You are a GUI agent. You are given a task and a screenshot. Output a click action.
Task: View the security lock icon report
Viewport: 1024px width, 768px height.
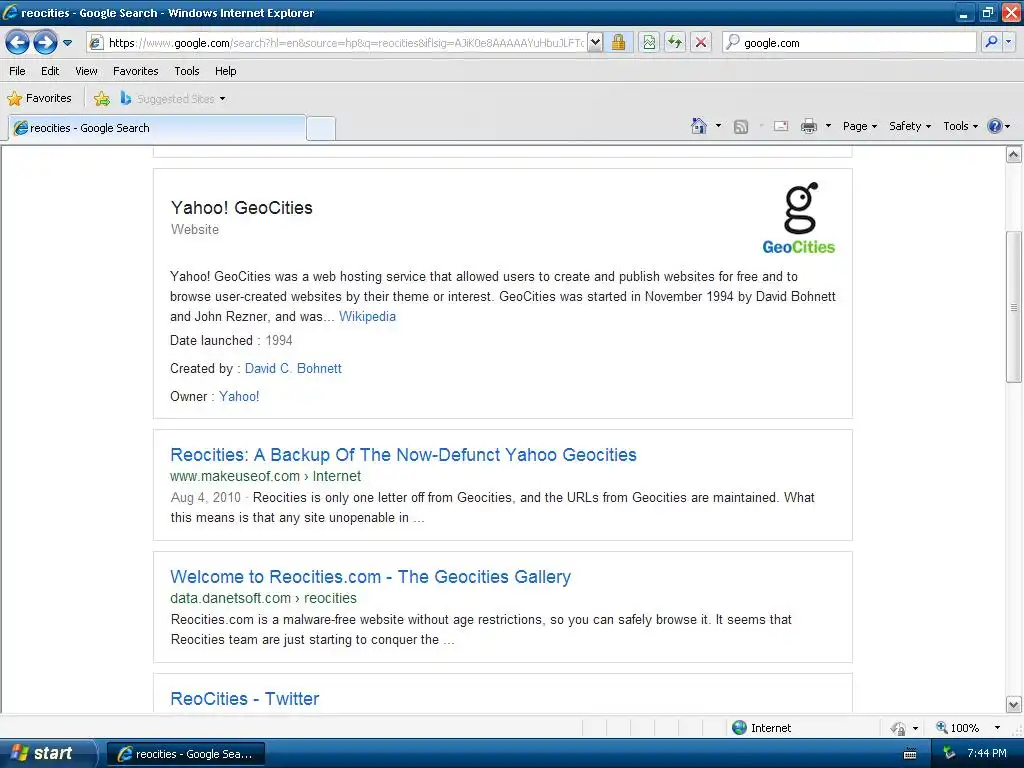(x=618, y=43)
